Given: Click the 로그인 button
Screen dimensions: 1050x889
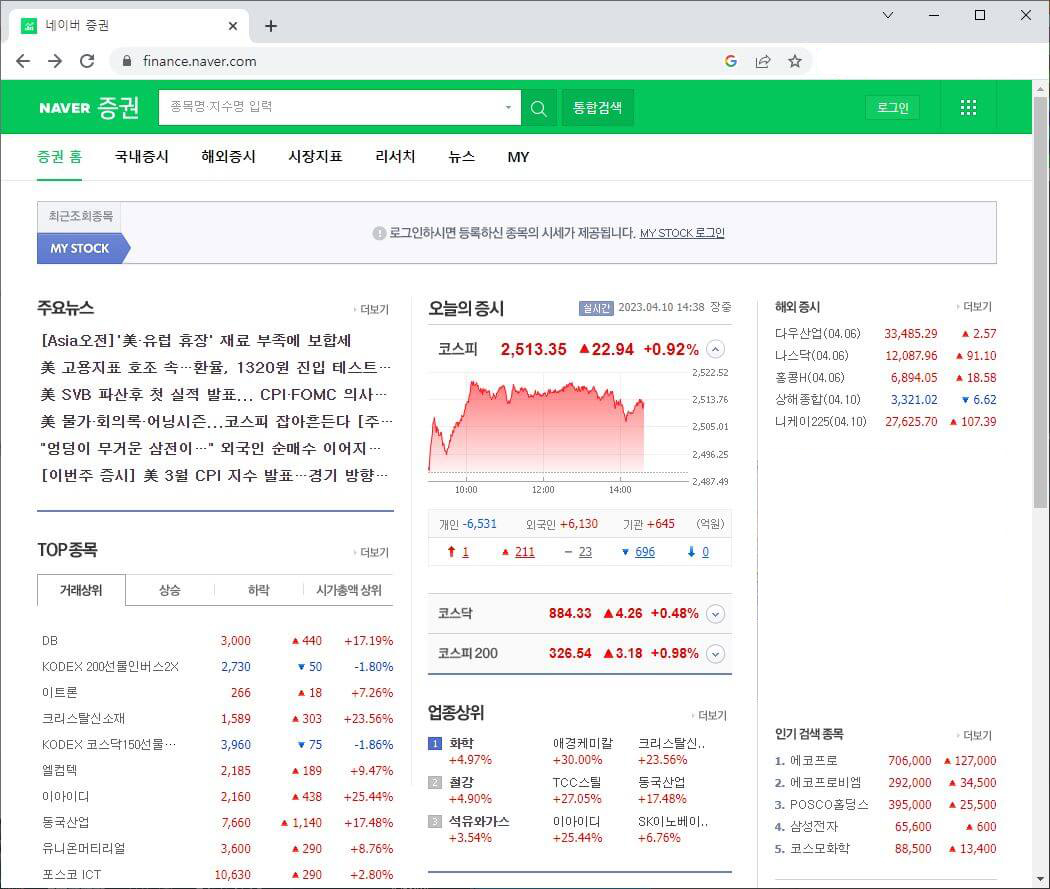Looking at the screenshot, I should [x=891, y=107].
